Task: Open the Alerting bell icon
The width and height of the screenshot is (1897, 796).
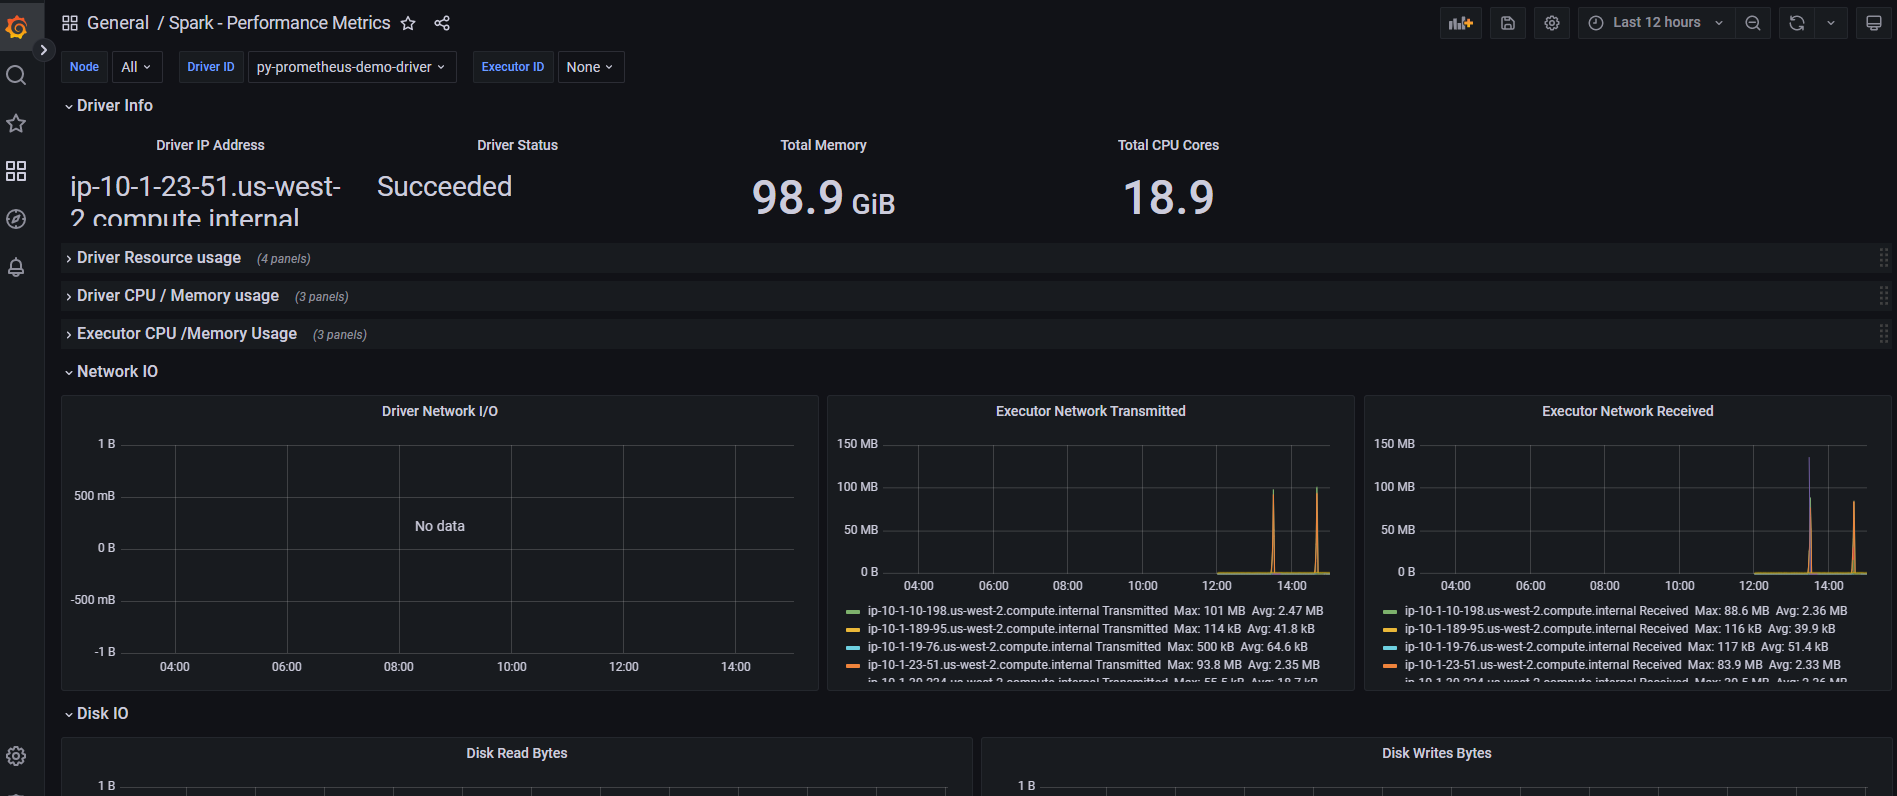Action: (16, 267)
